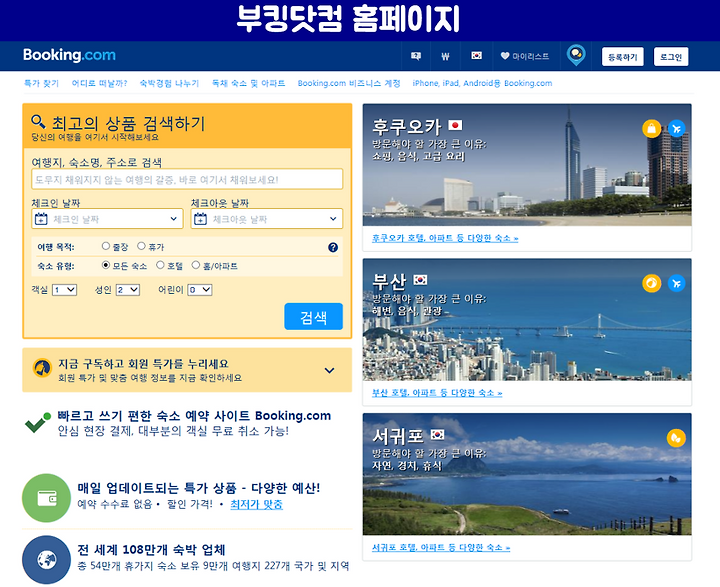Click the airplane badge on 부산 card
720x587 pixels.
pos(676,283)
